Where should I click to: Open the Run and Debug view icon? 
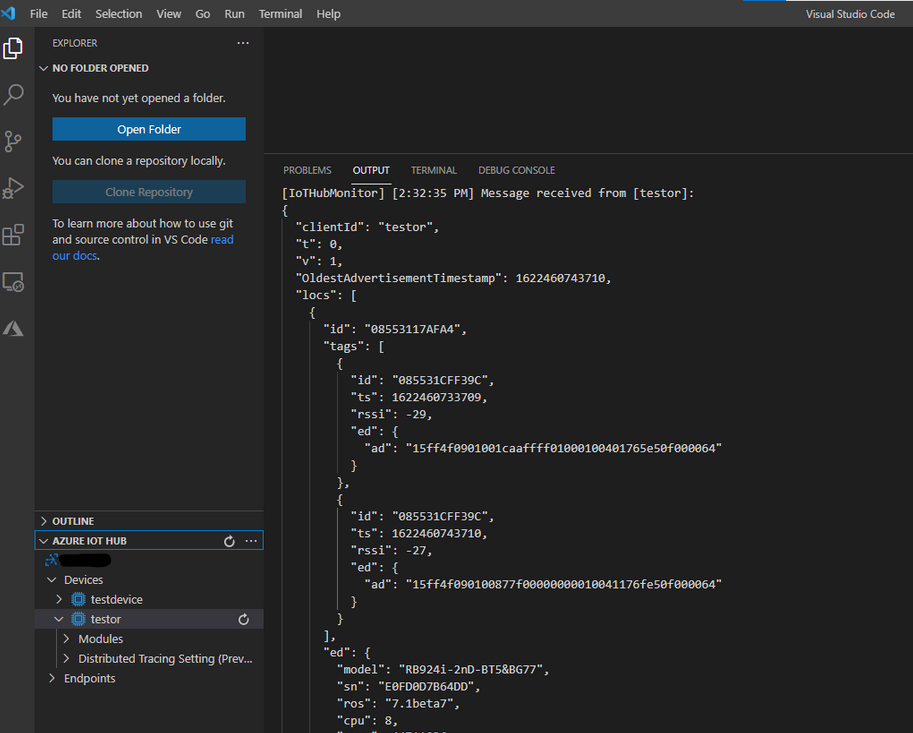(14, 188)
